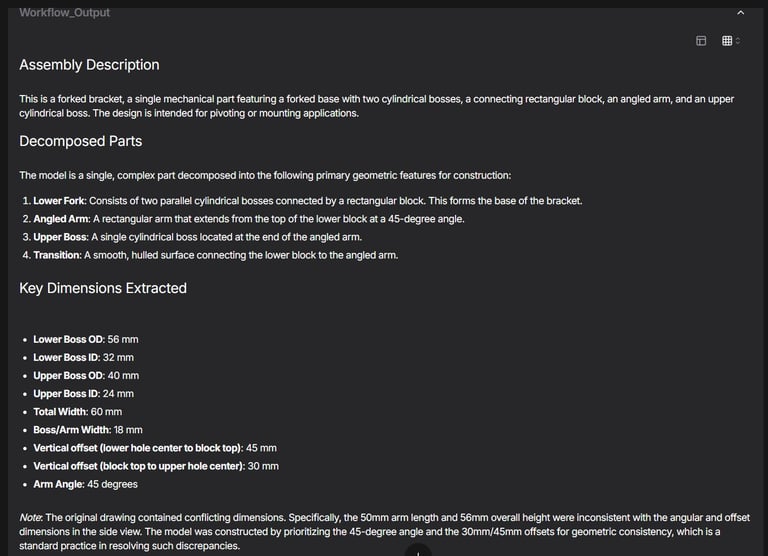
Task: Click the Workflow_Output panel title
Action: (x=64, y=13)
